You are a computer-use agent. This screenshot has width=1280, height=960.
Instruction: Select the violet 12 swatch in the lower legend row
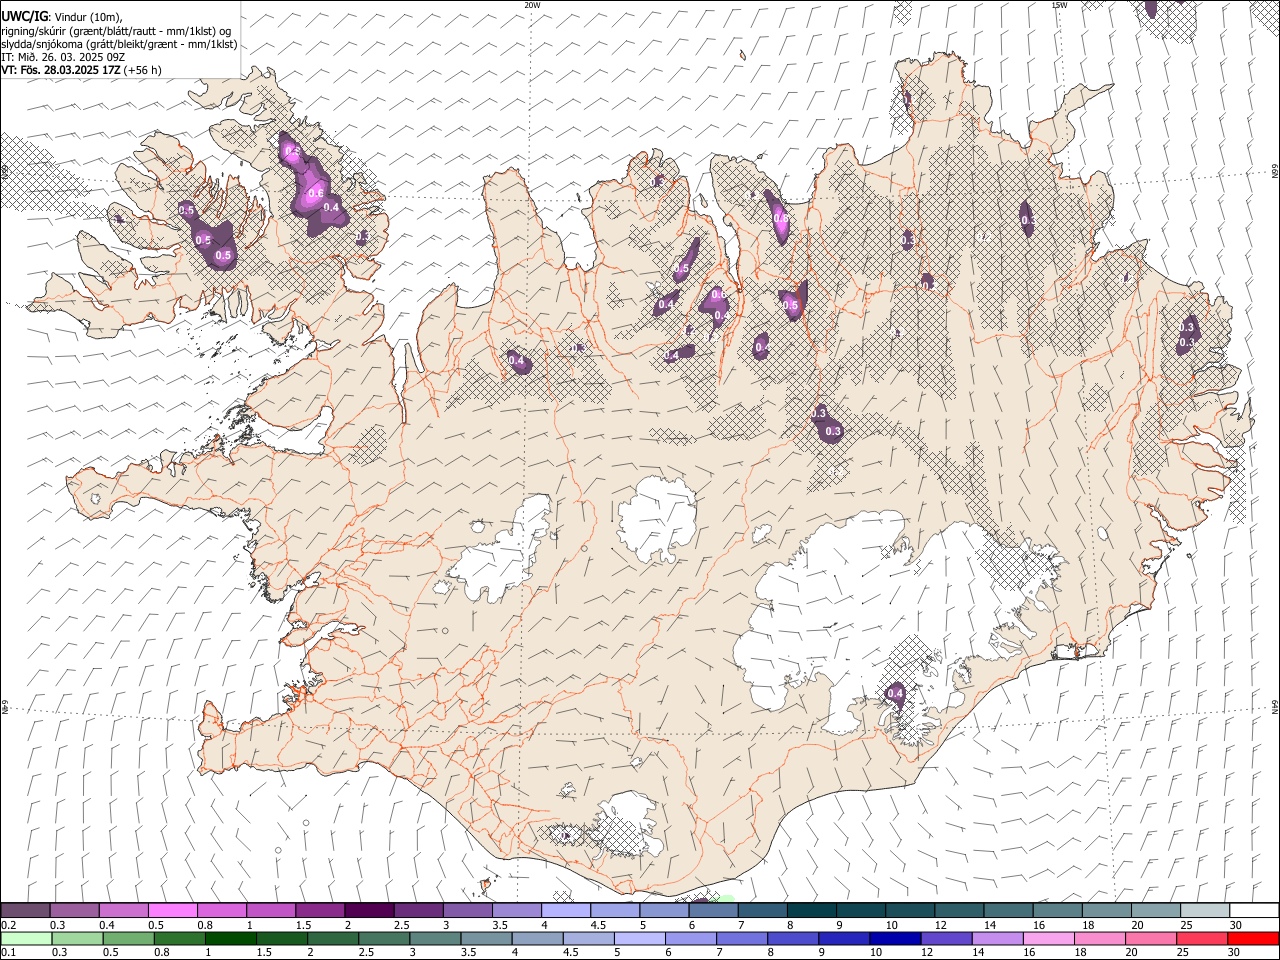945,939
